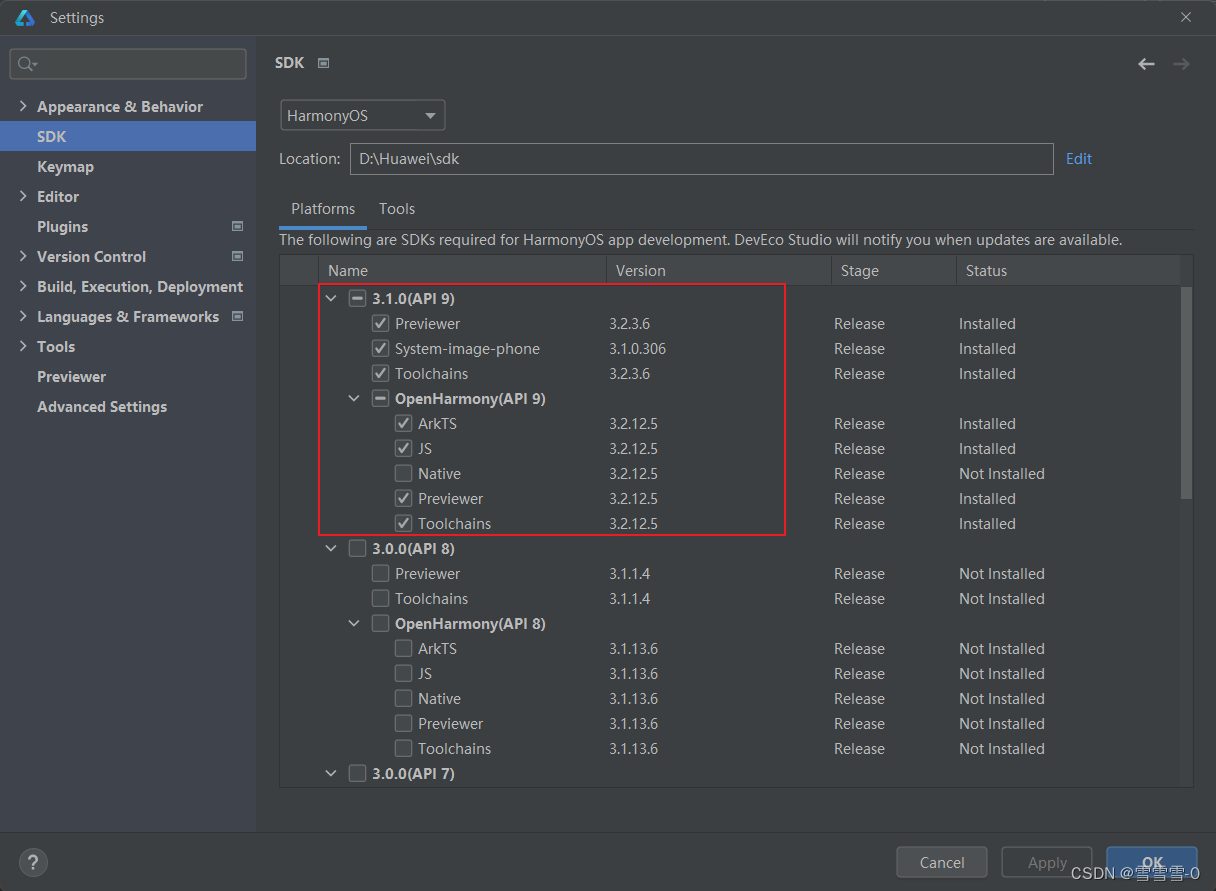Check Previewer 3.1.13.6 checkbox
This screenshot has height=891, width=1216.
403,723
